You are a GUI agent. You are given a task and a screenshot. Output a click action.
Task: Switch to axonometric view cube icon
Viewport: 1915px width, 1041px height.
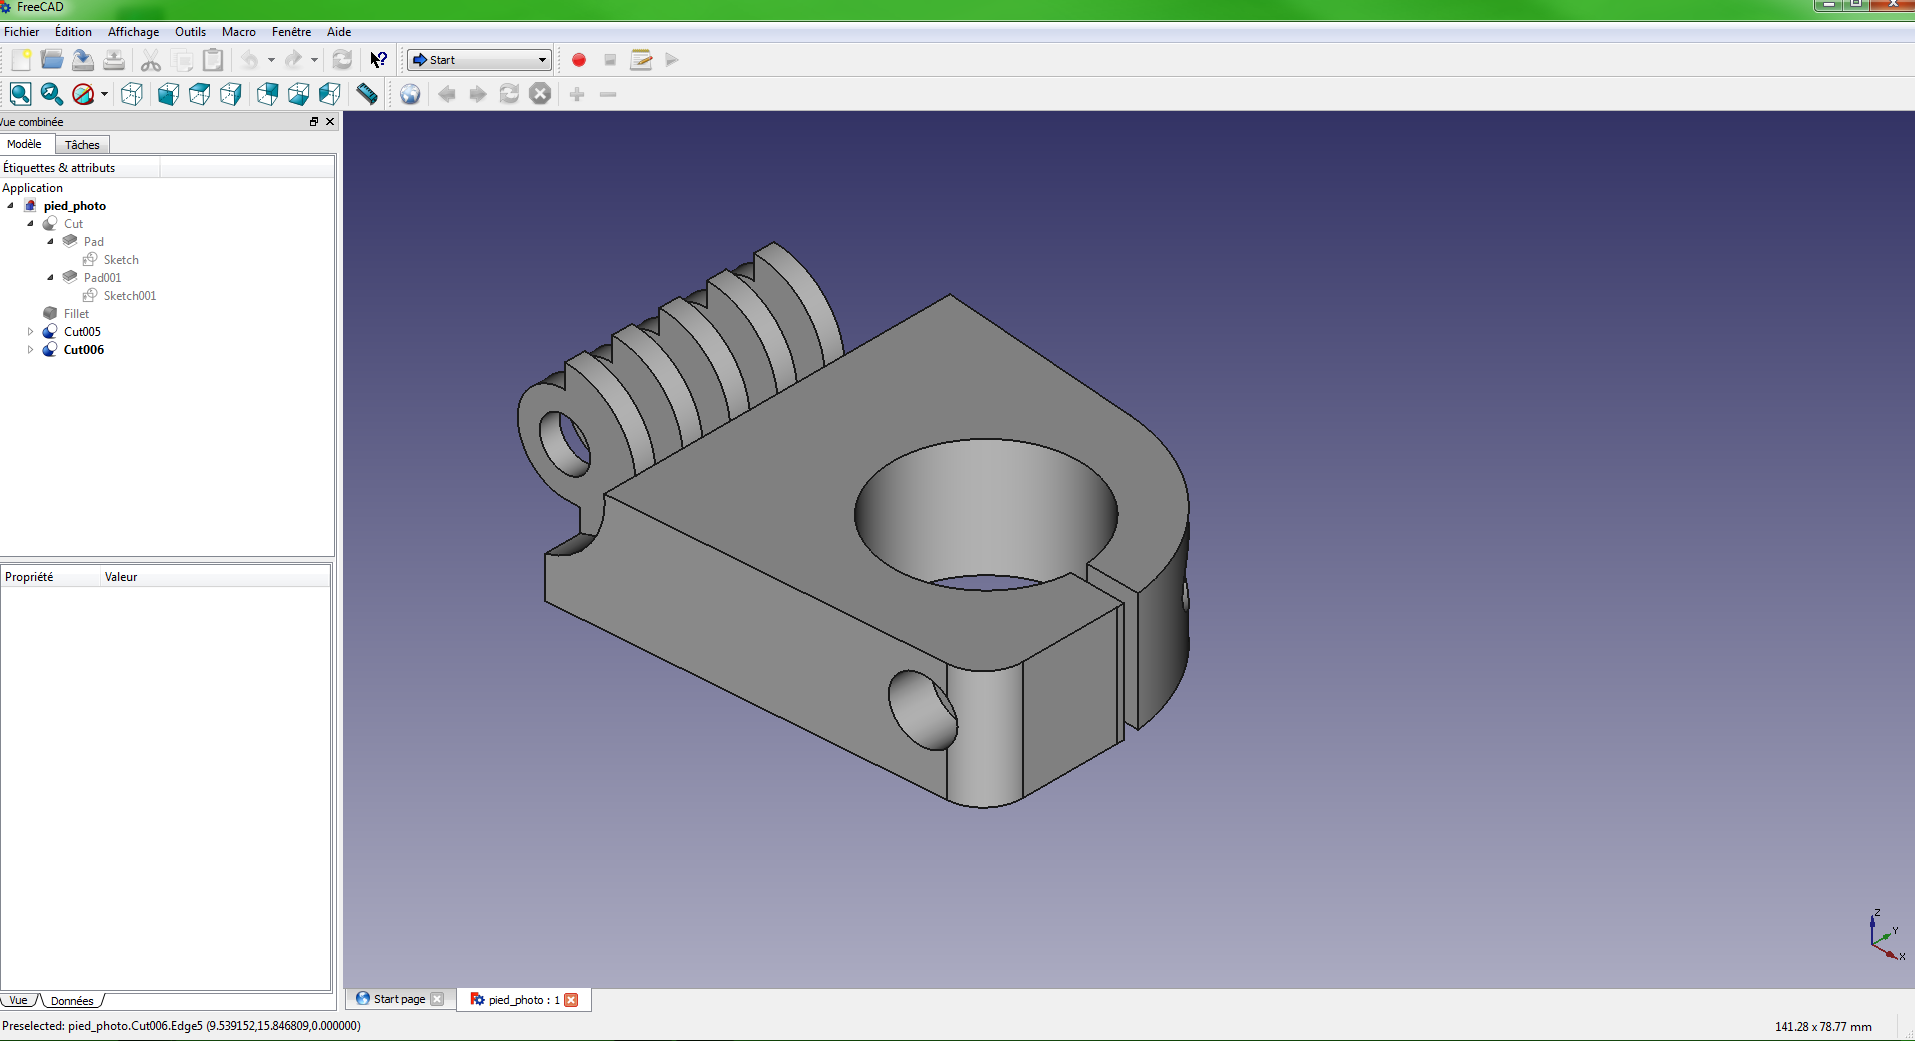point(132,94)
